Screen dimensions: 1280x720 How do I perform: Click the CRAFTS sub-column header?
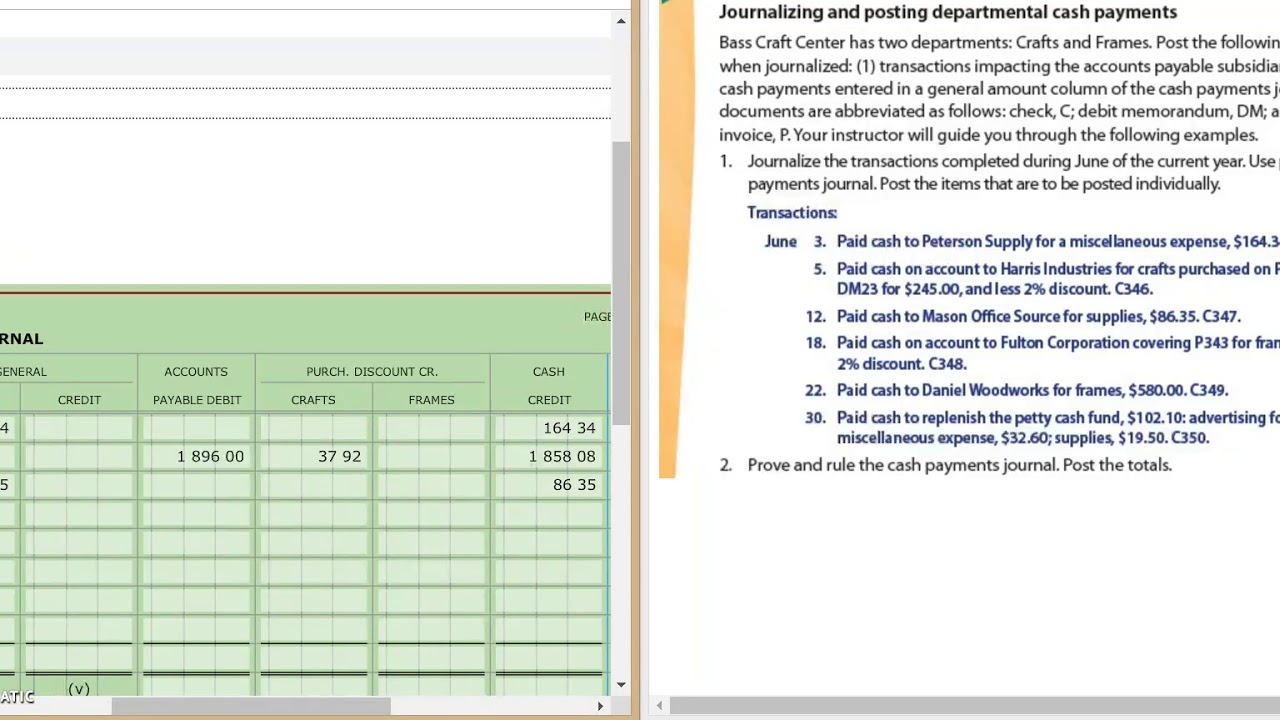[313, 400]
